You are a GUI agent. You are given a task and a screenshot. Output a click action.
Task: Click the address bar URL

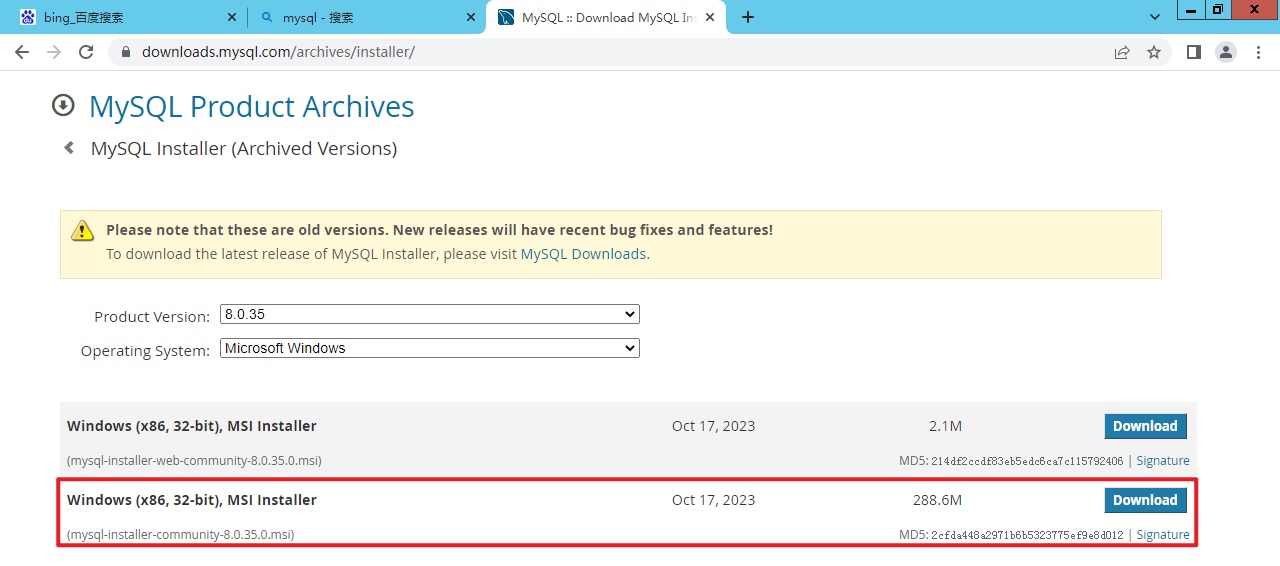click(278, 52)
